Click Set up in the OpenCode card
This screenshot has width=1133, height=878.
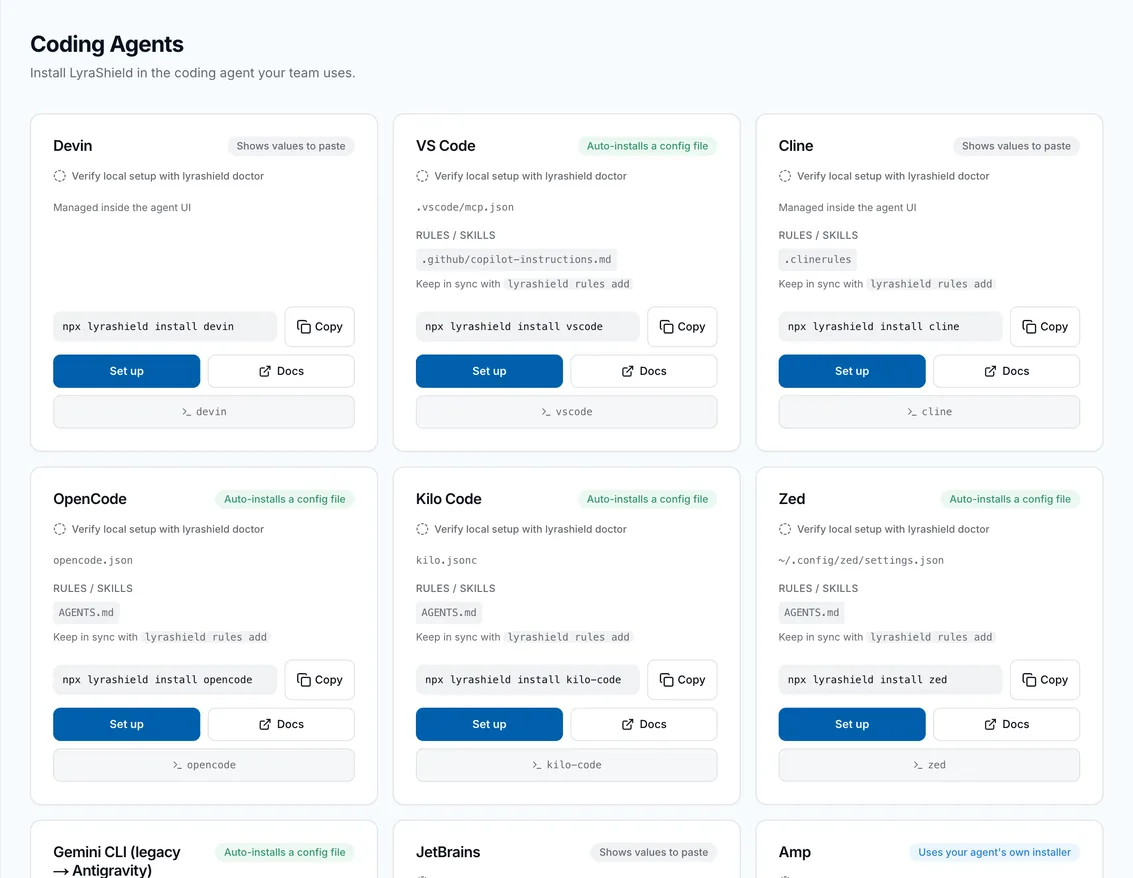[x=126, y=725]
